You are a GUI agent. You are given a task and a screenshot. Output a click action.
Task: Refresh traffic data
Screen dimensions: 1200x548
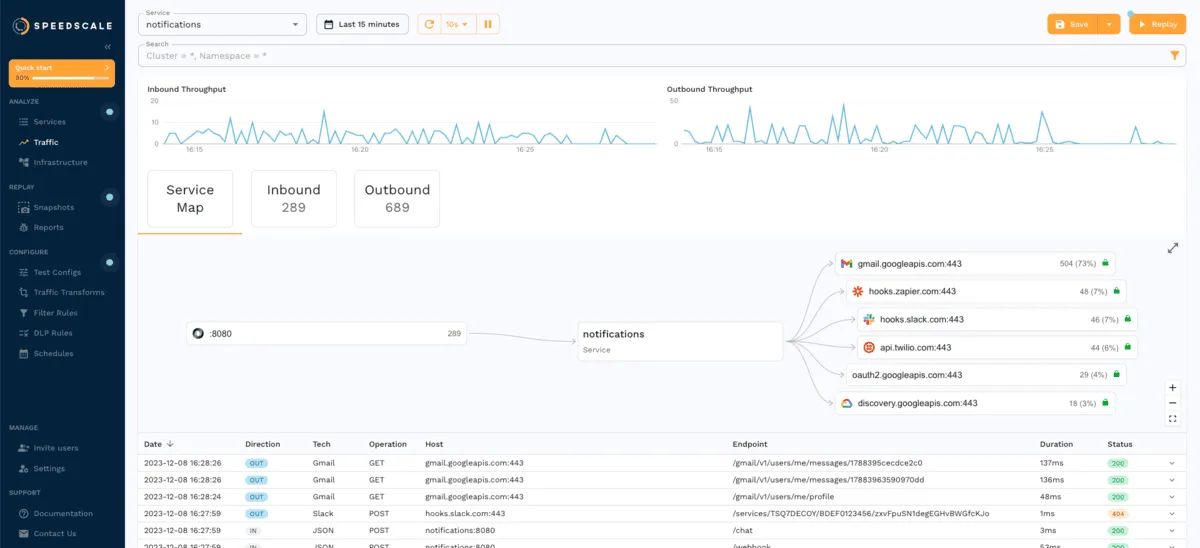429,24
